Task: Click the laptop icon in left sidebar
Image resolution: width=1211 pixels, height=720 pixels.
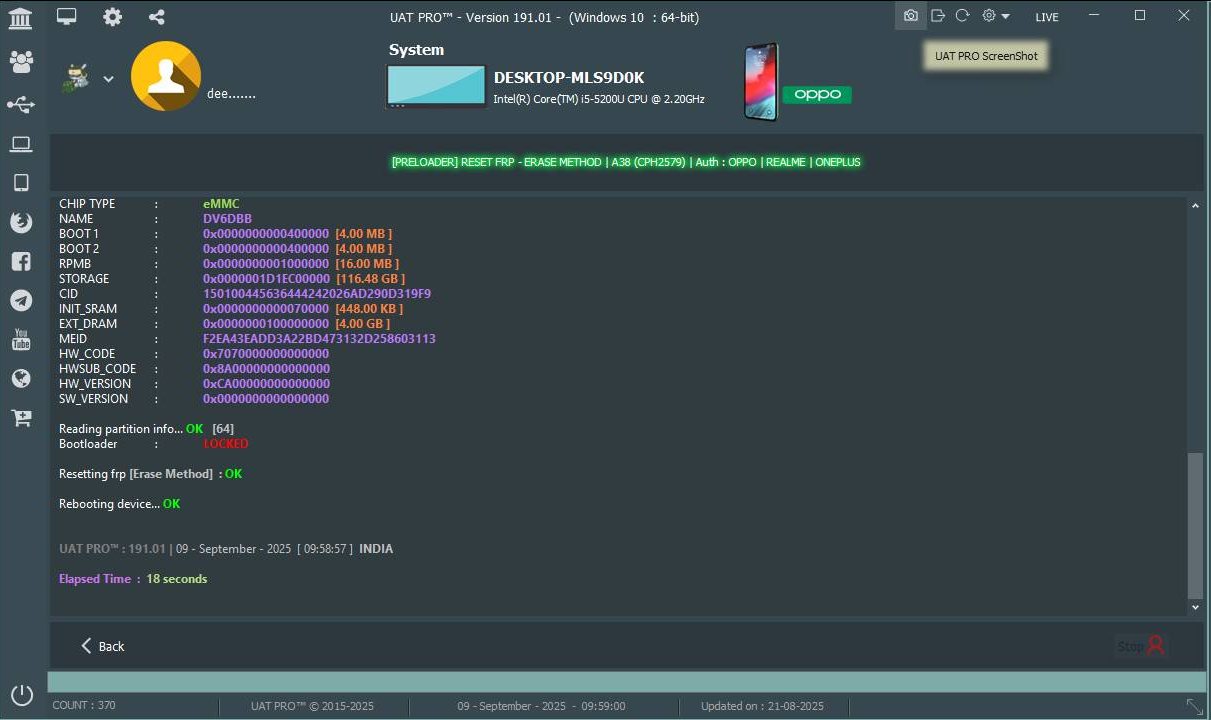Action: click(21, 145)
